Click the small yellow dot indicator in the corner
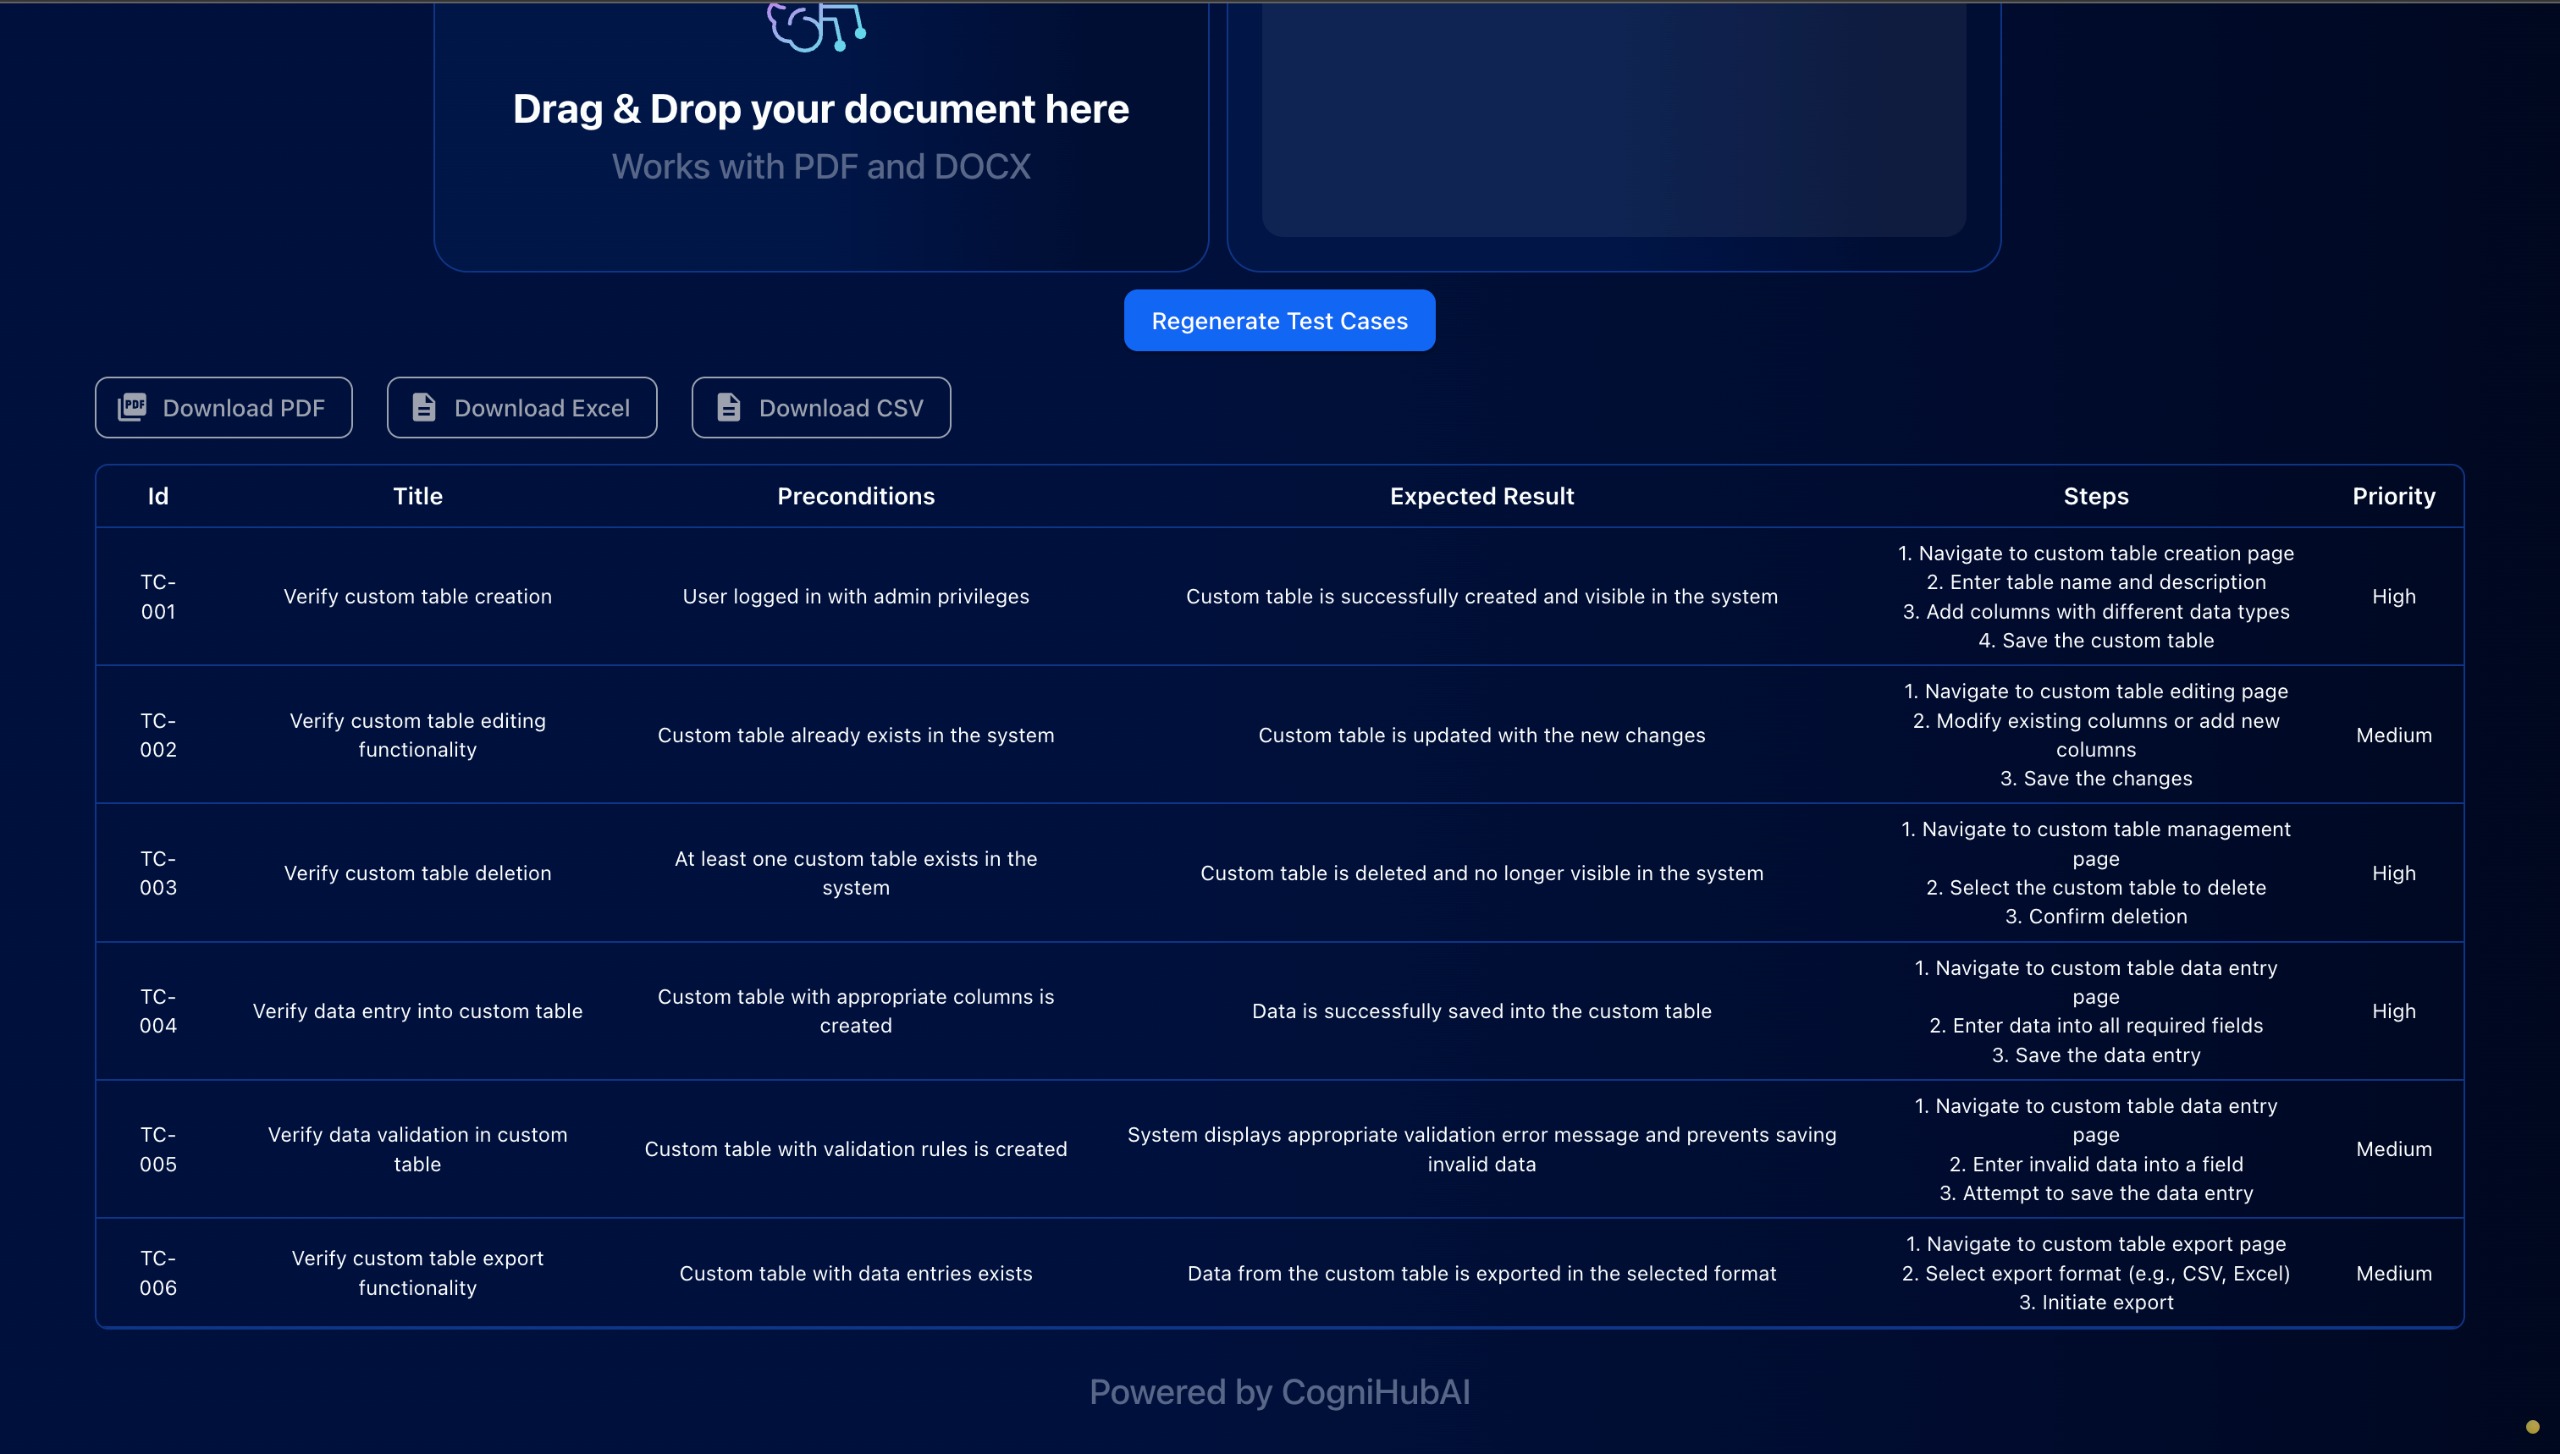This screenshot has height=1454, width=2560. [2532, 1427]
